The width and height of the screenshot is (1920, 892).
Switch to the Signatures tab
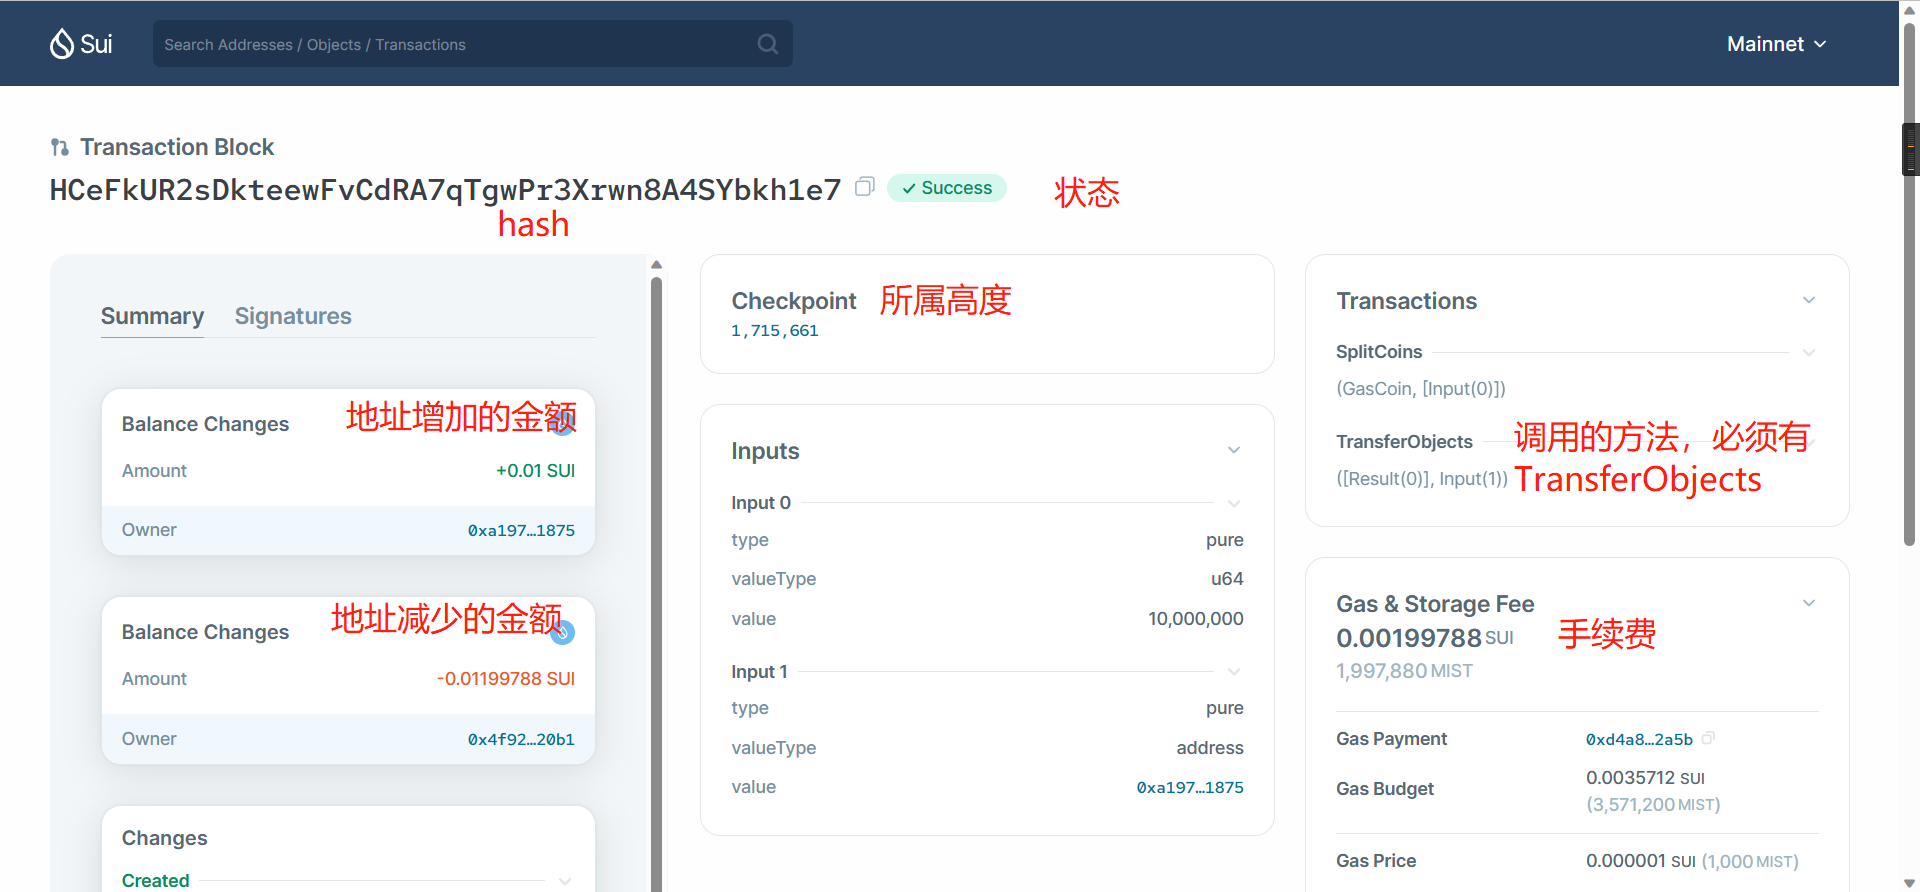293,316
